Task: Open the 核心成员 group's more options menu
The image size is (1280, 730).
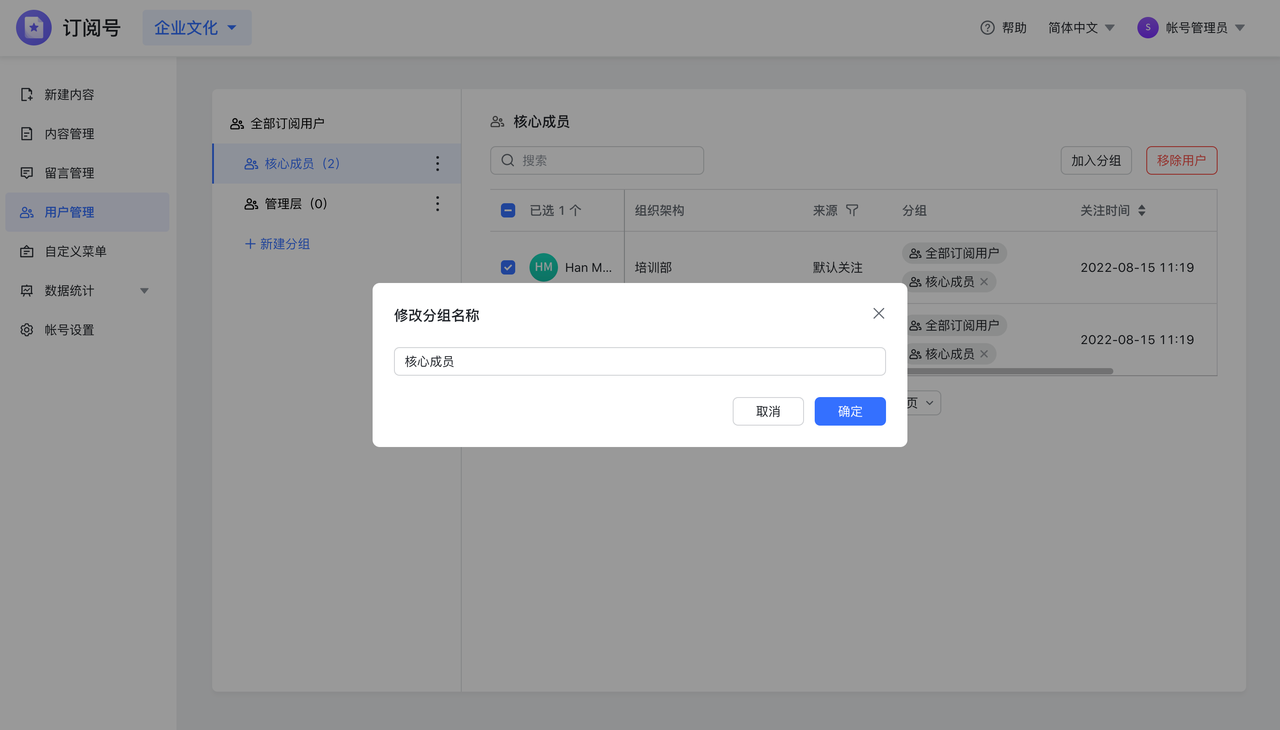Action: 437,164
